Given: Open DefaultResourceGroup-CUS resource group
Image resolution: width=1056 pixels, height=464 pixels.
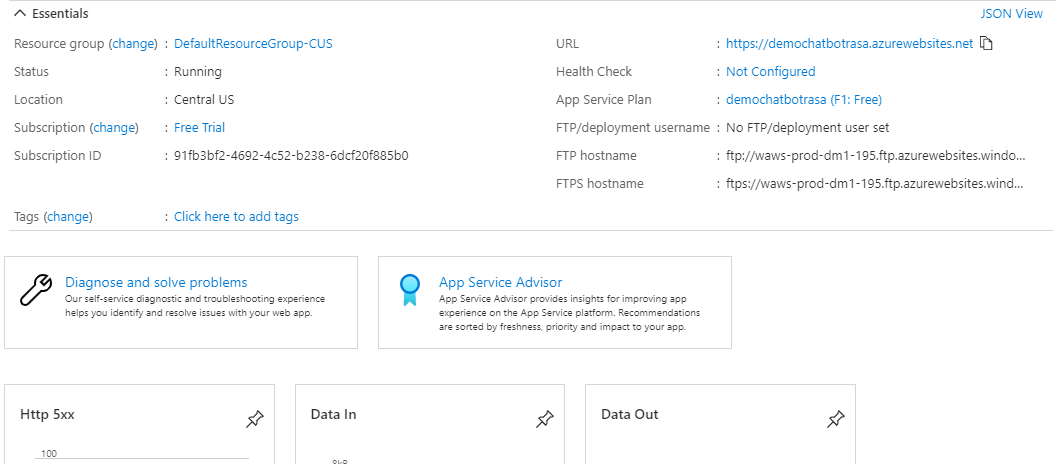Looking at the screenshot, I should click(x=253, y=44).
